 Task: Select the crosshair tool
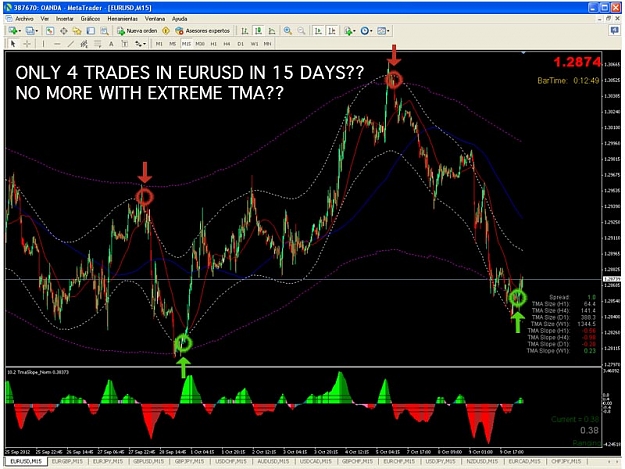click(x=27, y=44)
